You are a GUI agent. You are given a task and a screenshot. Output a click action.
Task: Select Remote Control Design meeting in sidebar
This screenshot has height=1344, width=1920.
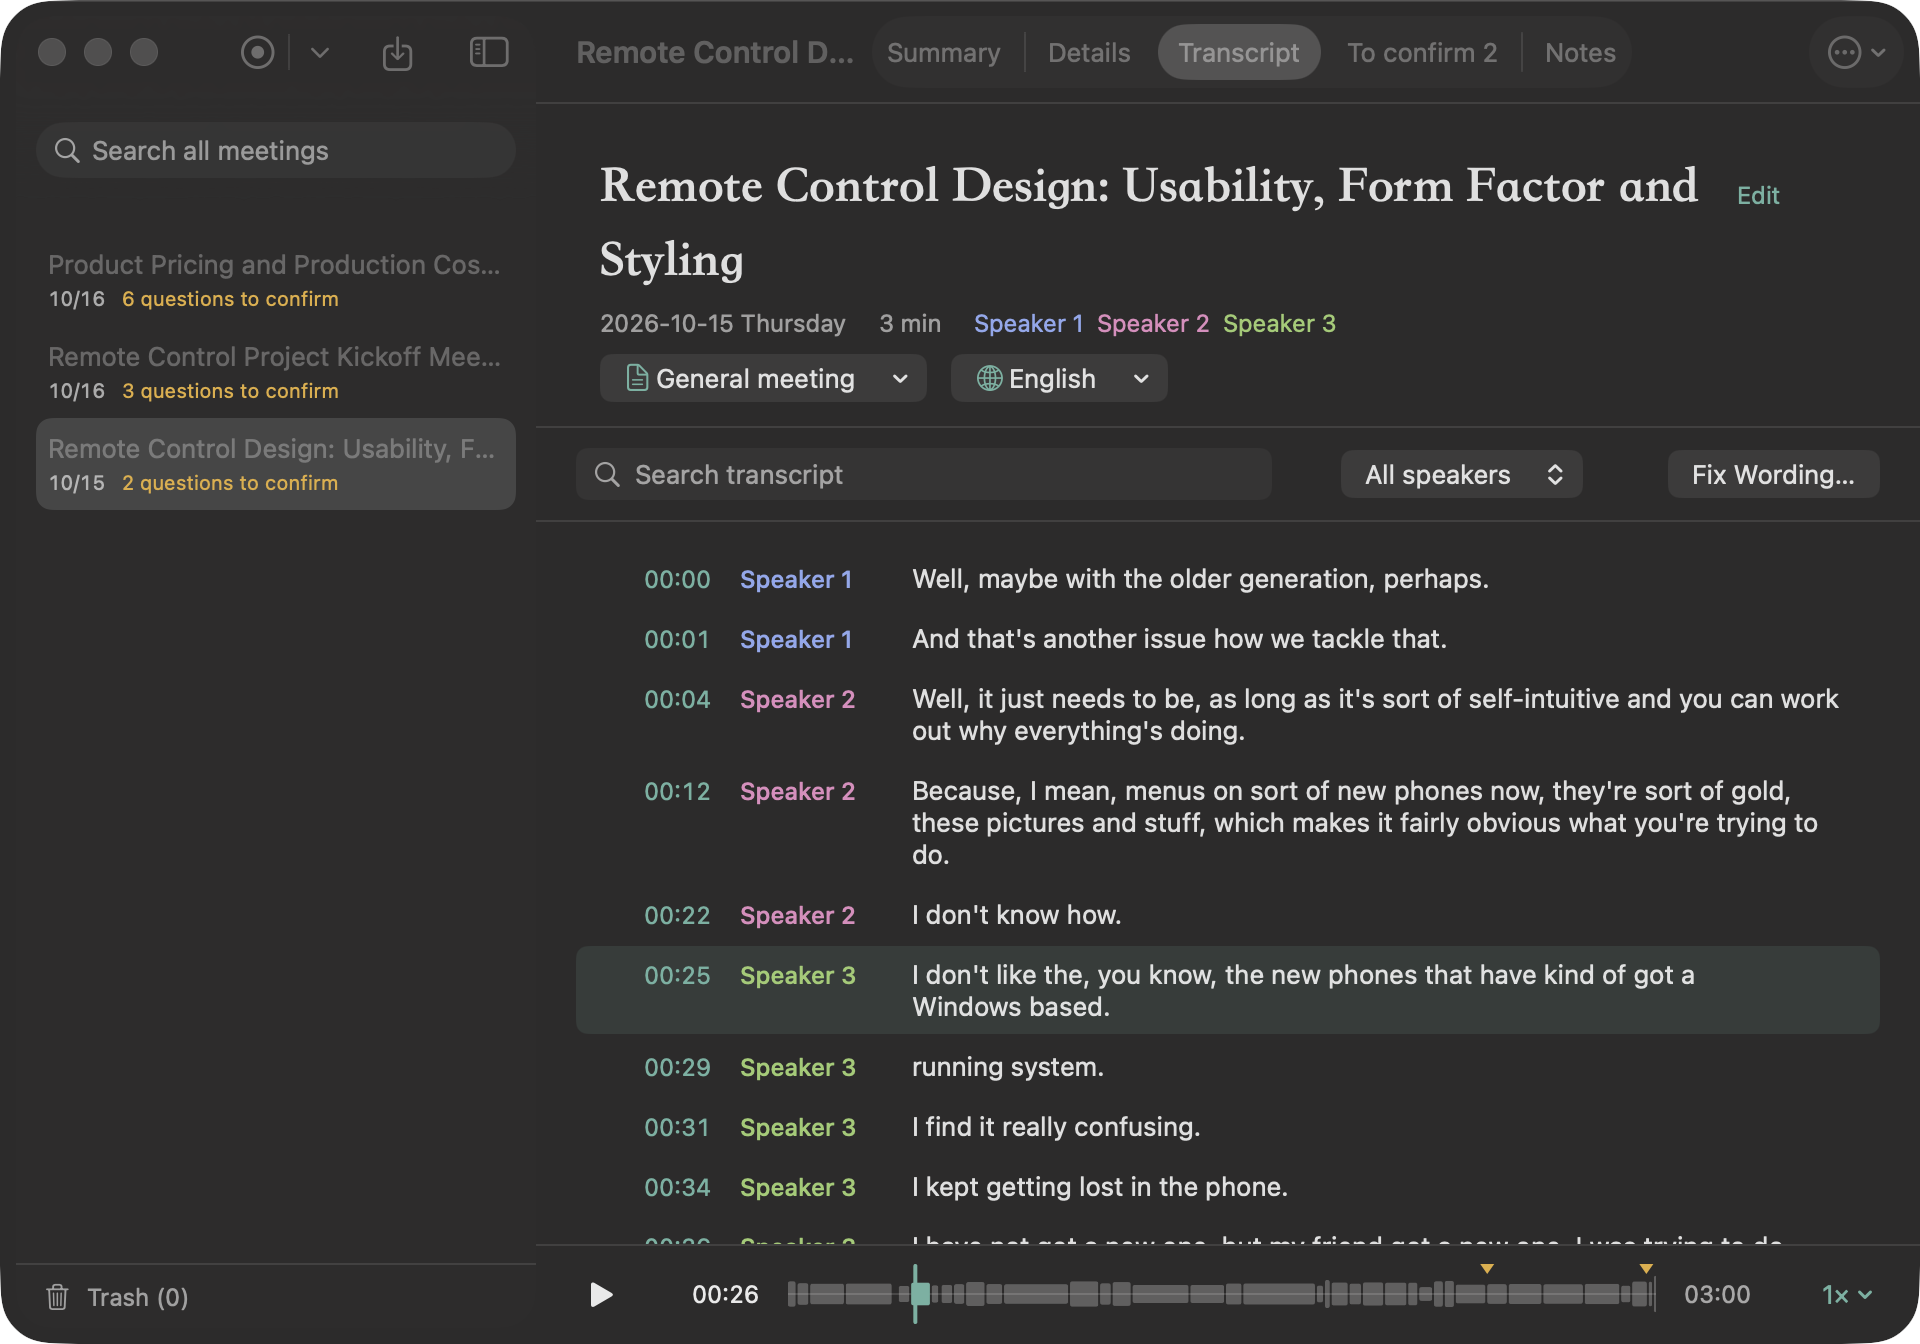tap(276, 464)
